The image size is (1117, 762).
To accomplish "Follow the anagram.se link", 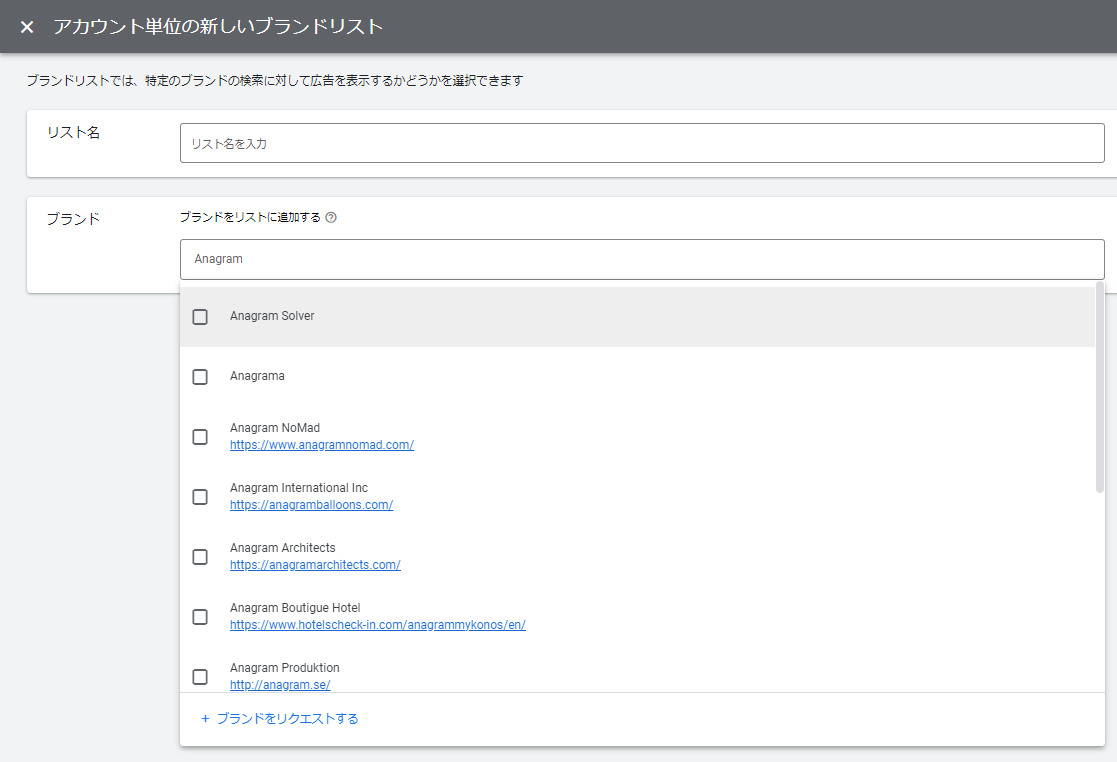I will point(280,685).
